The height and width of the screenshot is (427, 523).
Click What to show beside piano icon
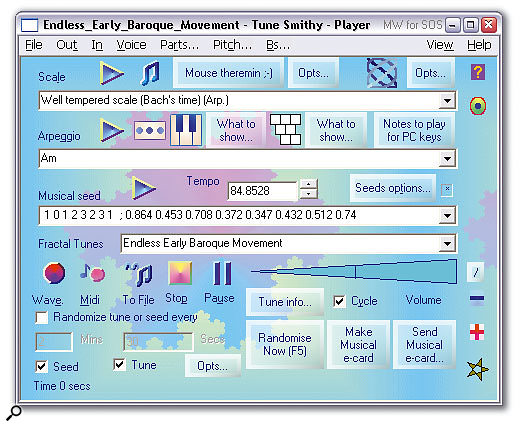click(x=236, y=130)
